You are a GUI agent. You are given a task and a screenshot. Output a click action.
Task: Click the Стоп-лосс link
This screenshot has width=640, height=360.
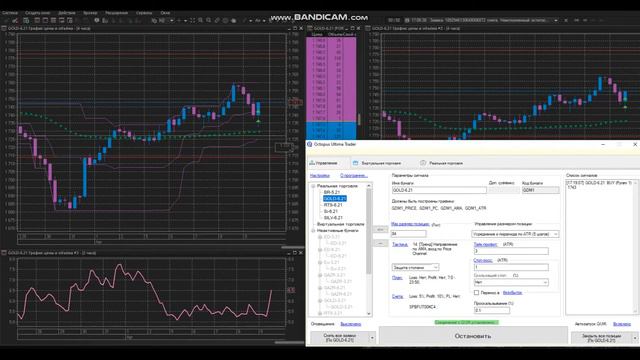[483, 260]
